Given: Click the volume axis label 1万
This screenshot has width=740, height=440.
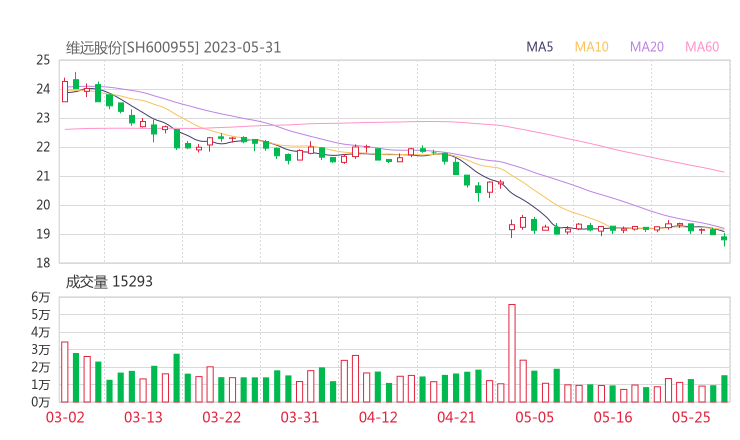Looking at the screenshot, I should coord(41,385).
